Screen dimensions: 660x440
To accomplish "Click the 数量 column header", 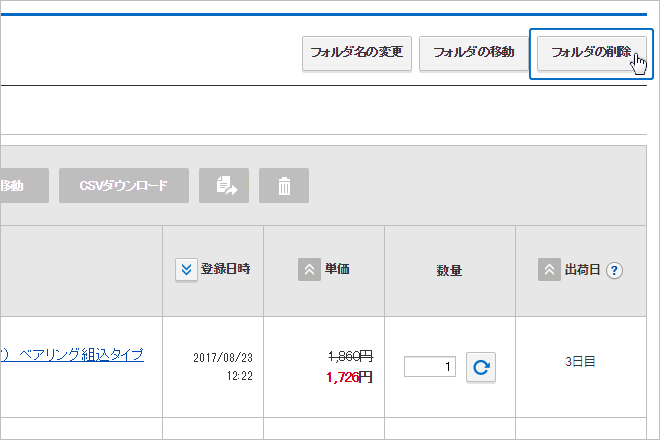I will click(449, 270).
